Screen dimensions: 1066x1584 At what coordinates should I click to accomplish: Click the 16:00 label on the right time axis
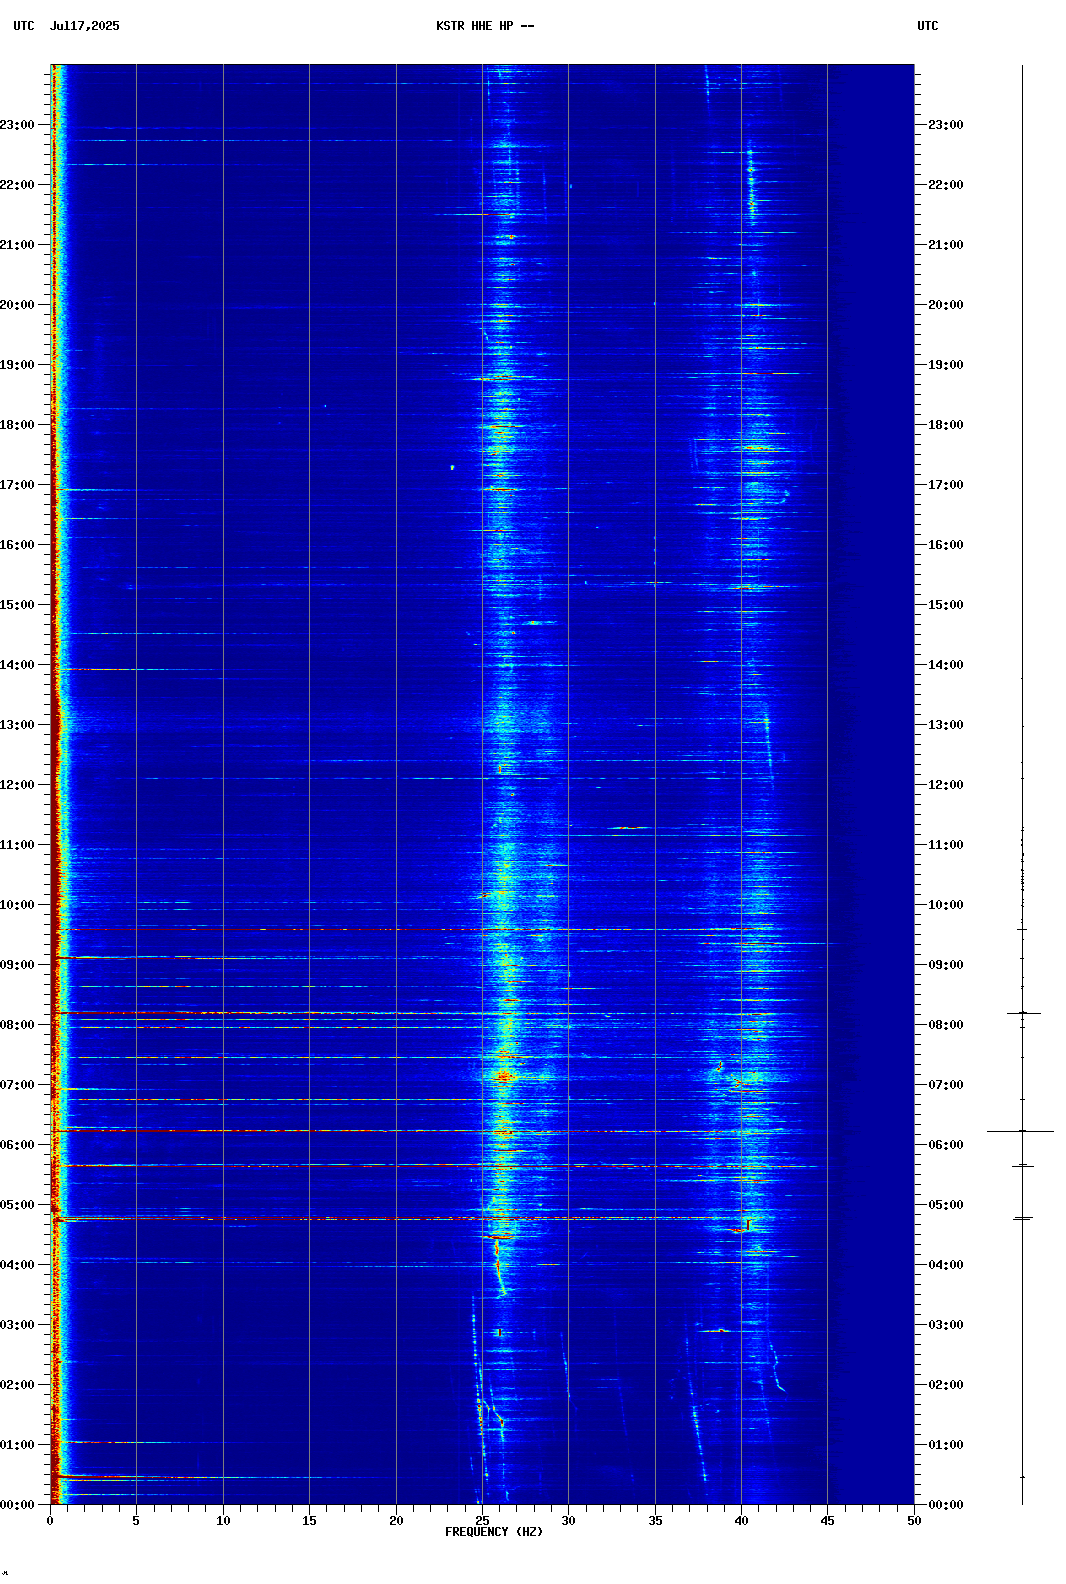[946, 545]
